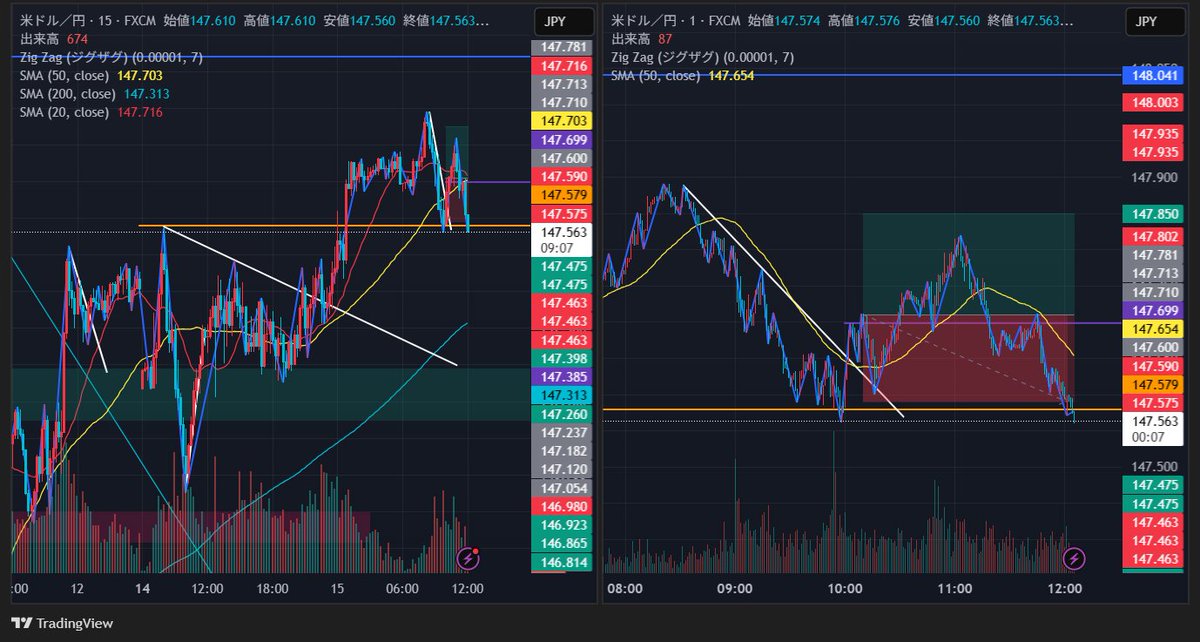Image resolution: width=1200 pixels, height=642 pixels.
Task: Select the 出来高 674 volume legend
Action: (x=54, y=38)
